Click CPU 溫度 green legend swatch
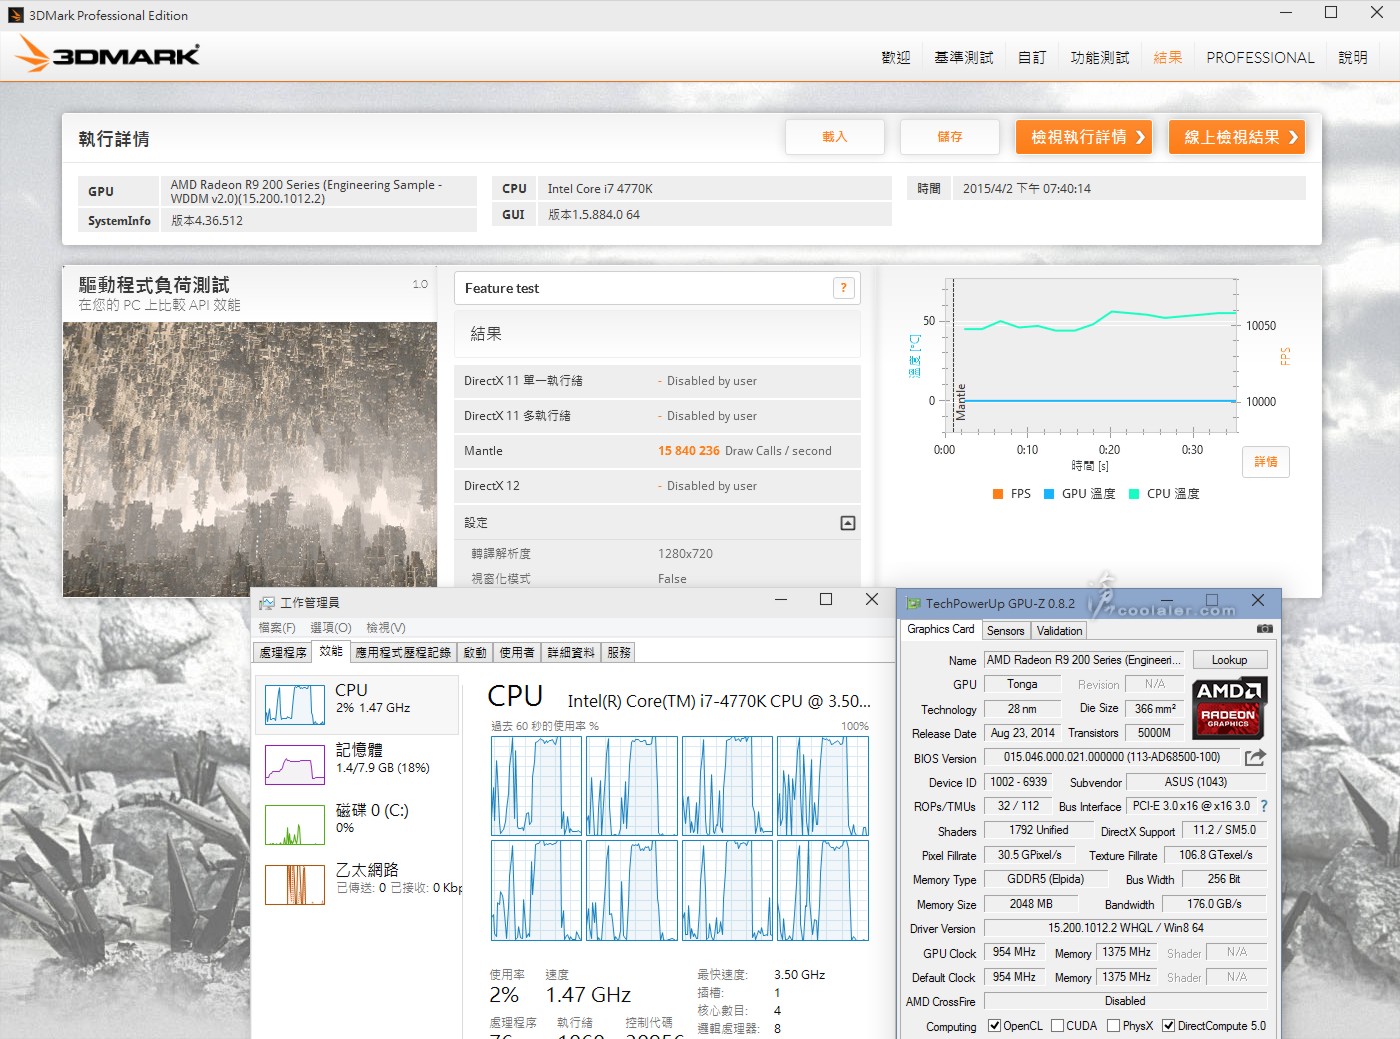The width and height of the screenshot is (1400, 1039). [1134, 493]
